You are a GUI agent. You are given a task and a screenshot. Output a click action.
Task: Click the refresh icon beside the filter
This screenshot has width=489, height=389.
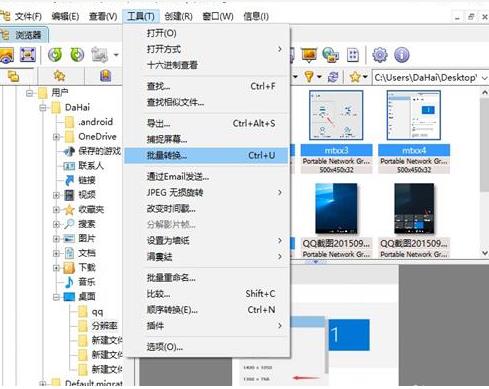pos(333,77)
